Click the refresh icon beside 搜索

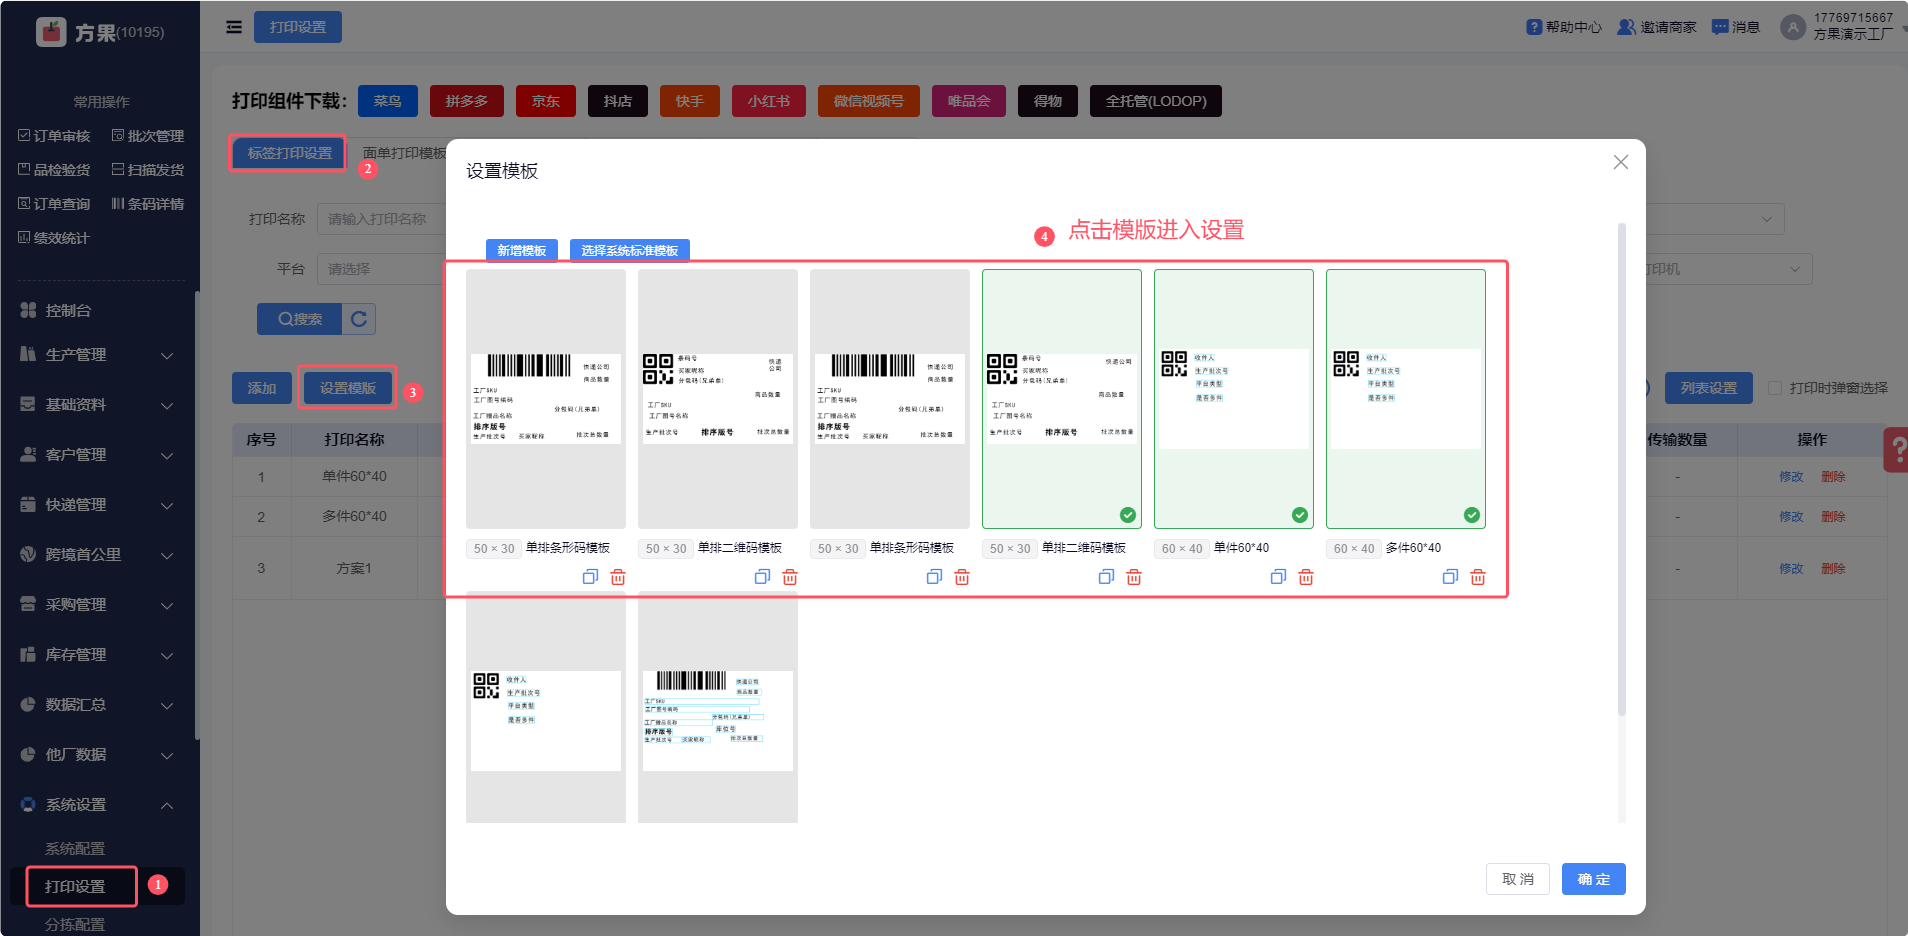point(359,319)
